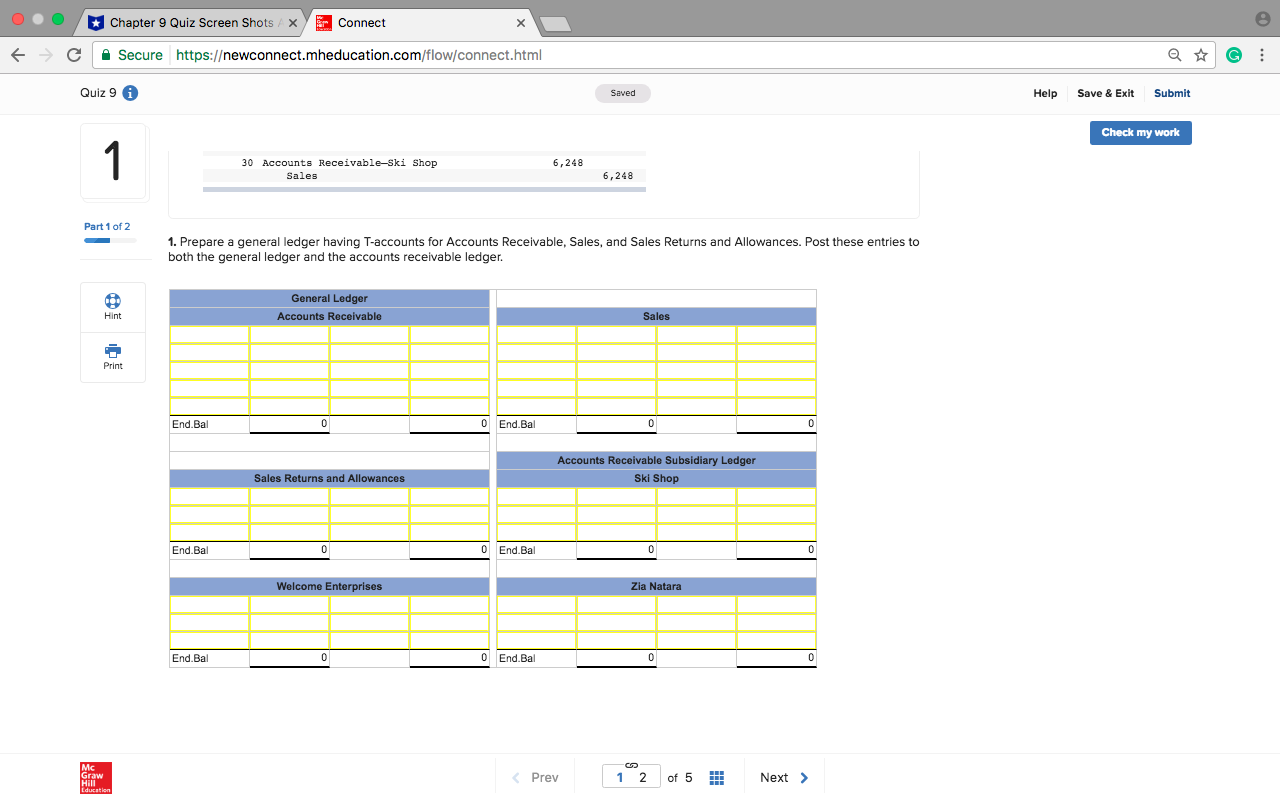Open a new browser tab
The height and width of the screenshot is (800, 1280).
point(556,23)
